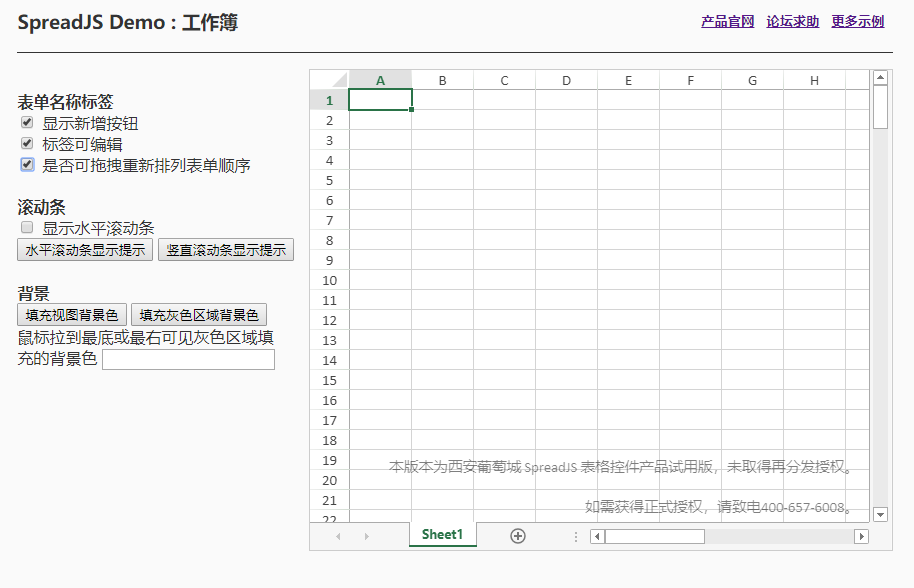
Task: Open the three-dot sheet list menu icon
Action: 575,536
